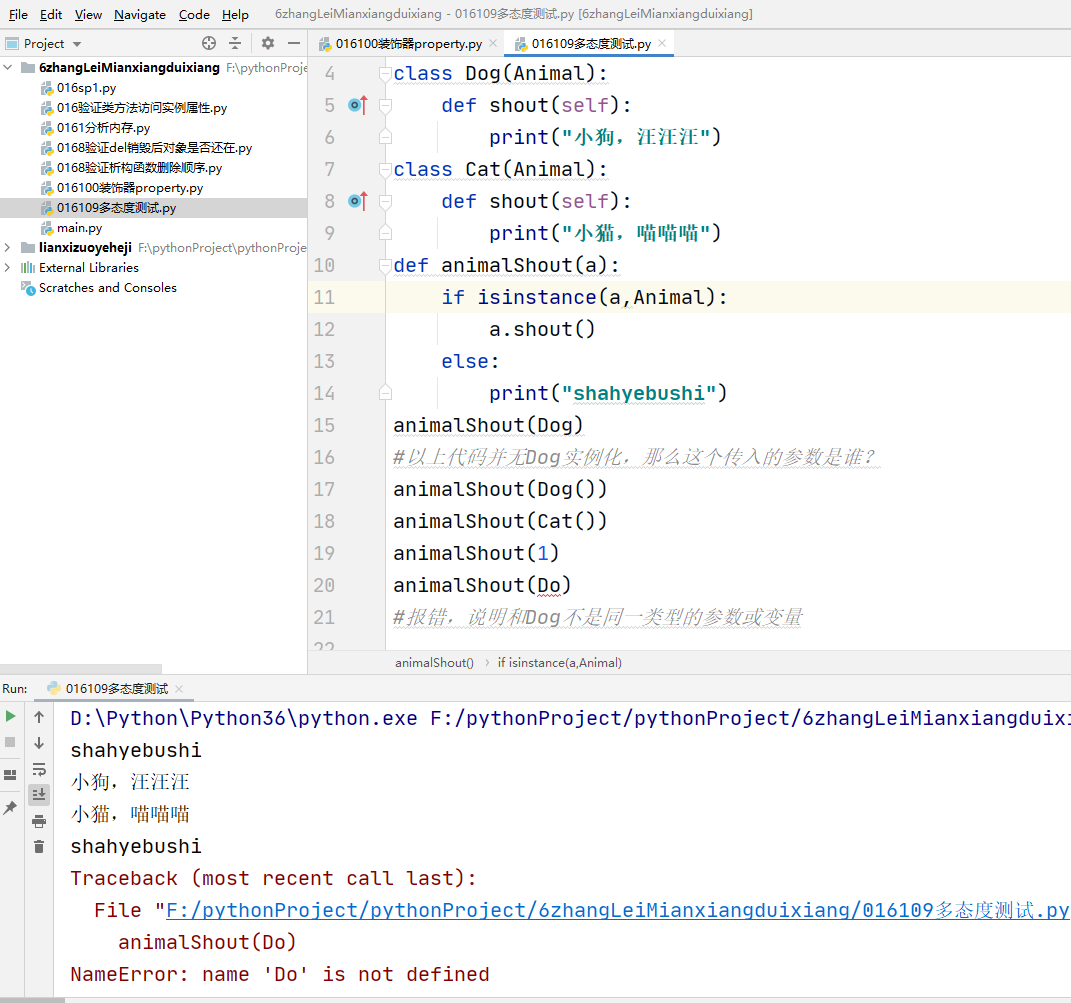The width and height of the screenshot is (1071, 1003).
Task: Rerun script with green play button
Action: click(10, 716)
